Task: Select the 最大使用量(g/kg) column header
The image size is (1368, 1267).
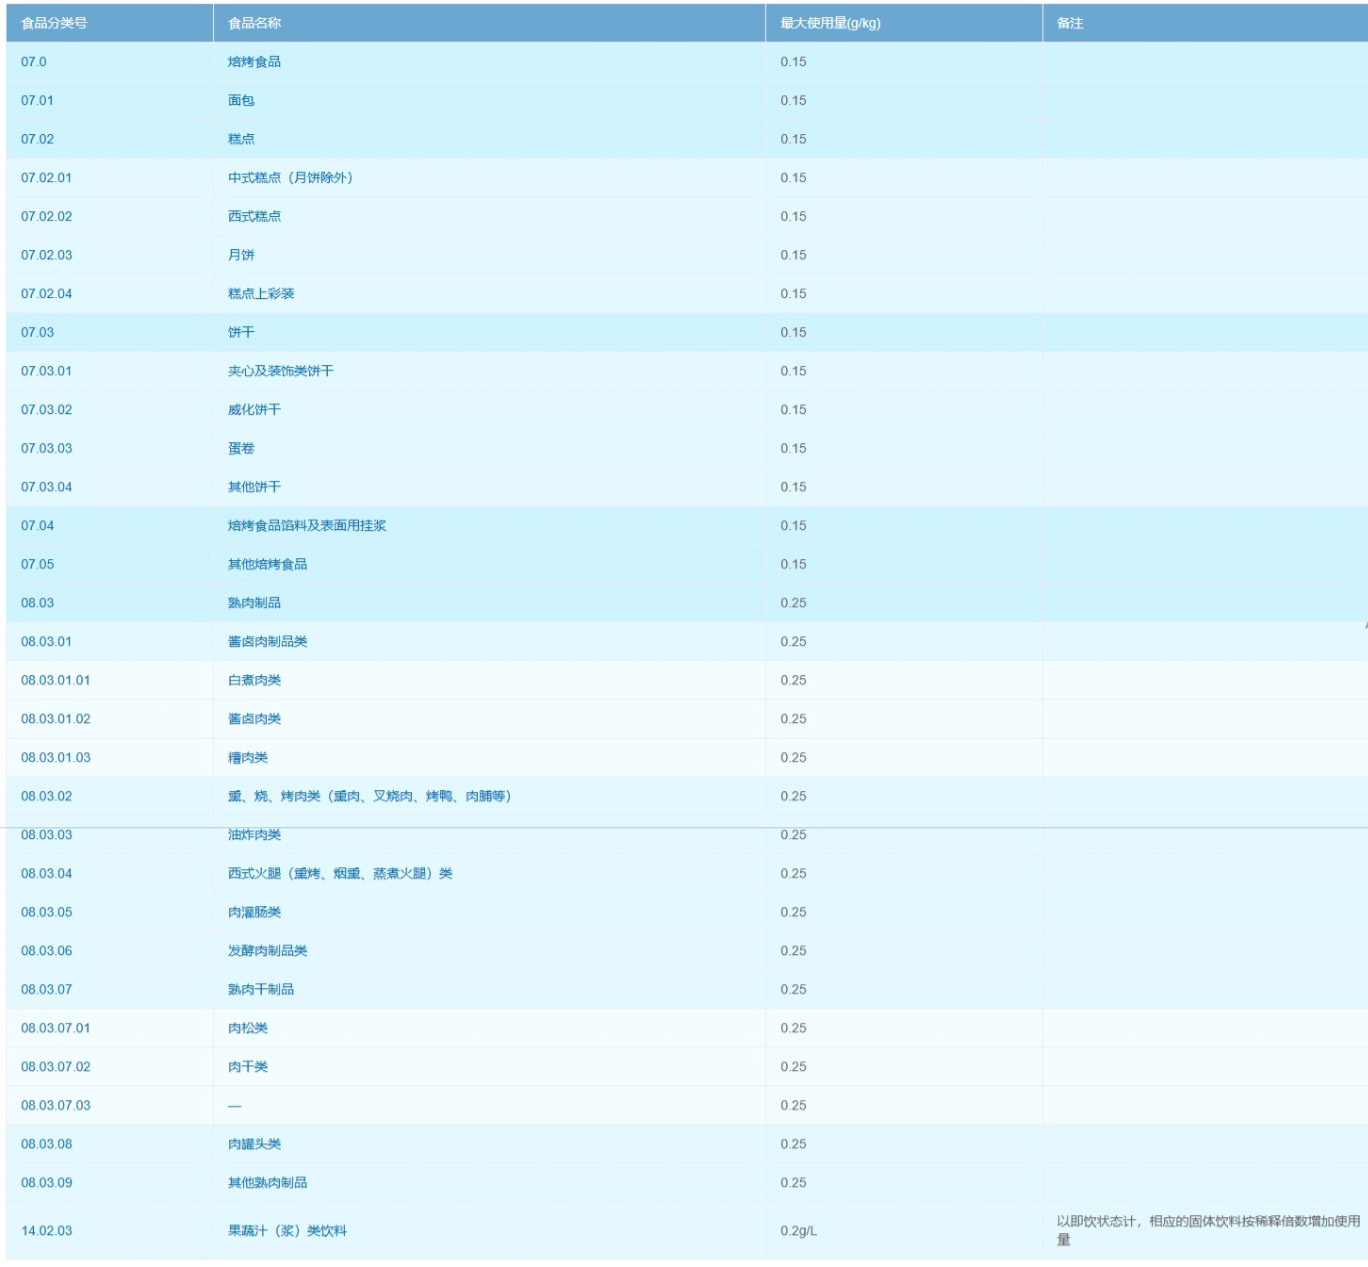Action: tap(830, 23)
